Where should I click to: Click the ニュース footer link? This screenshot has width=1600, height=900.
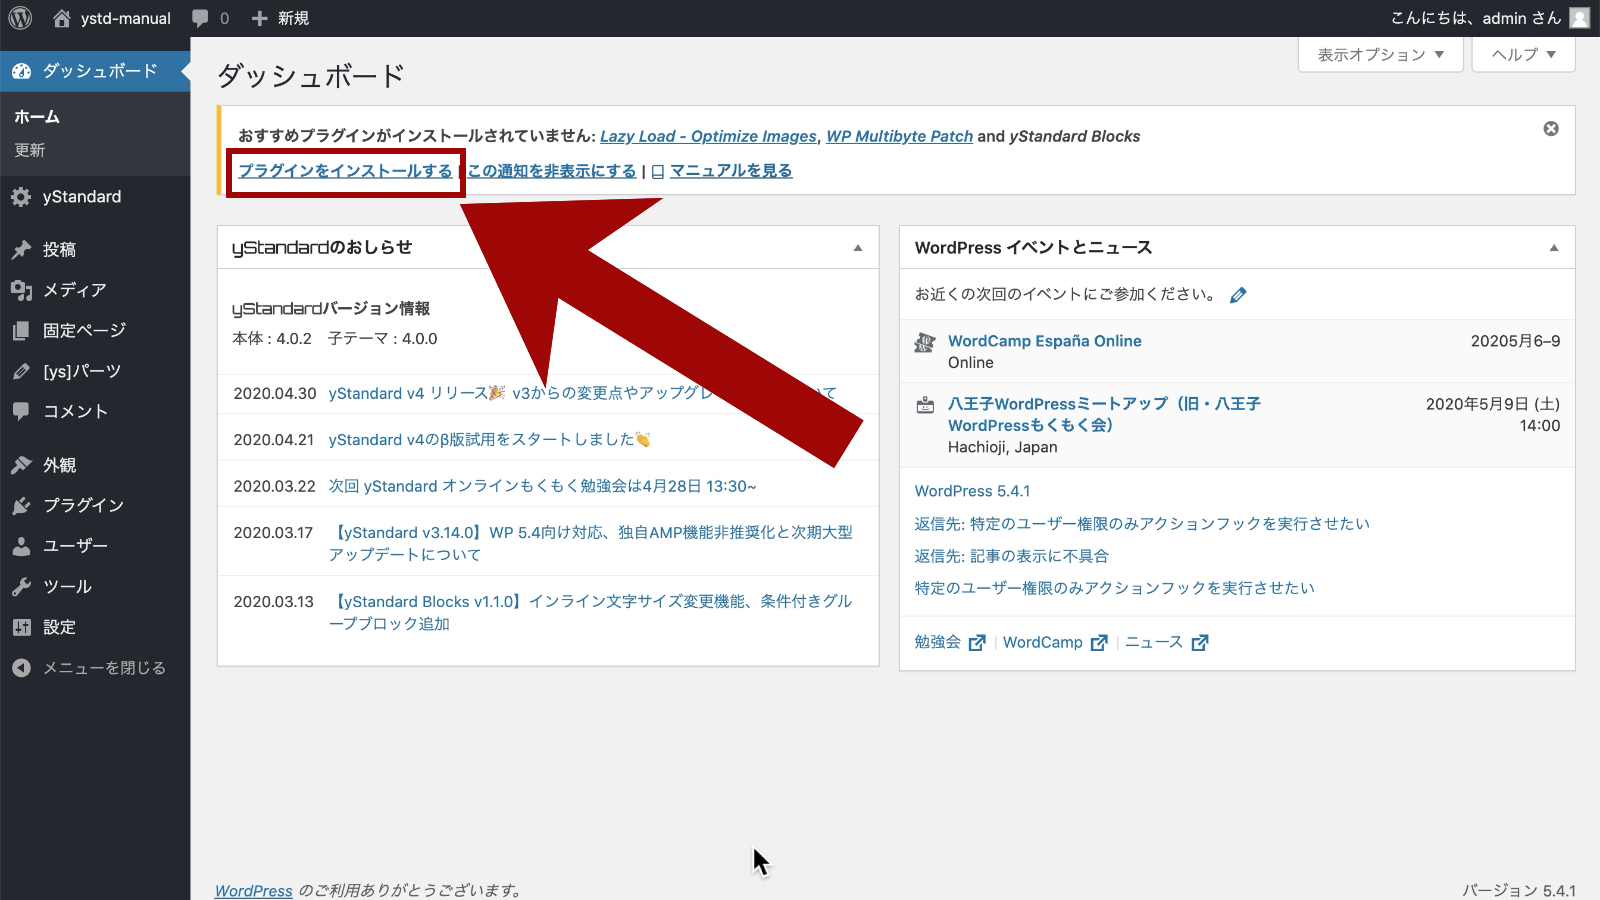pos(1154,642)
